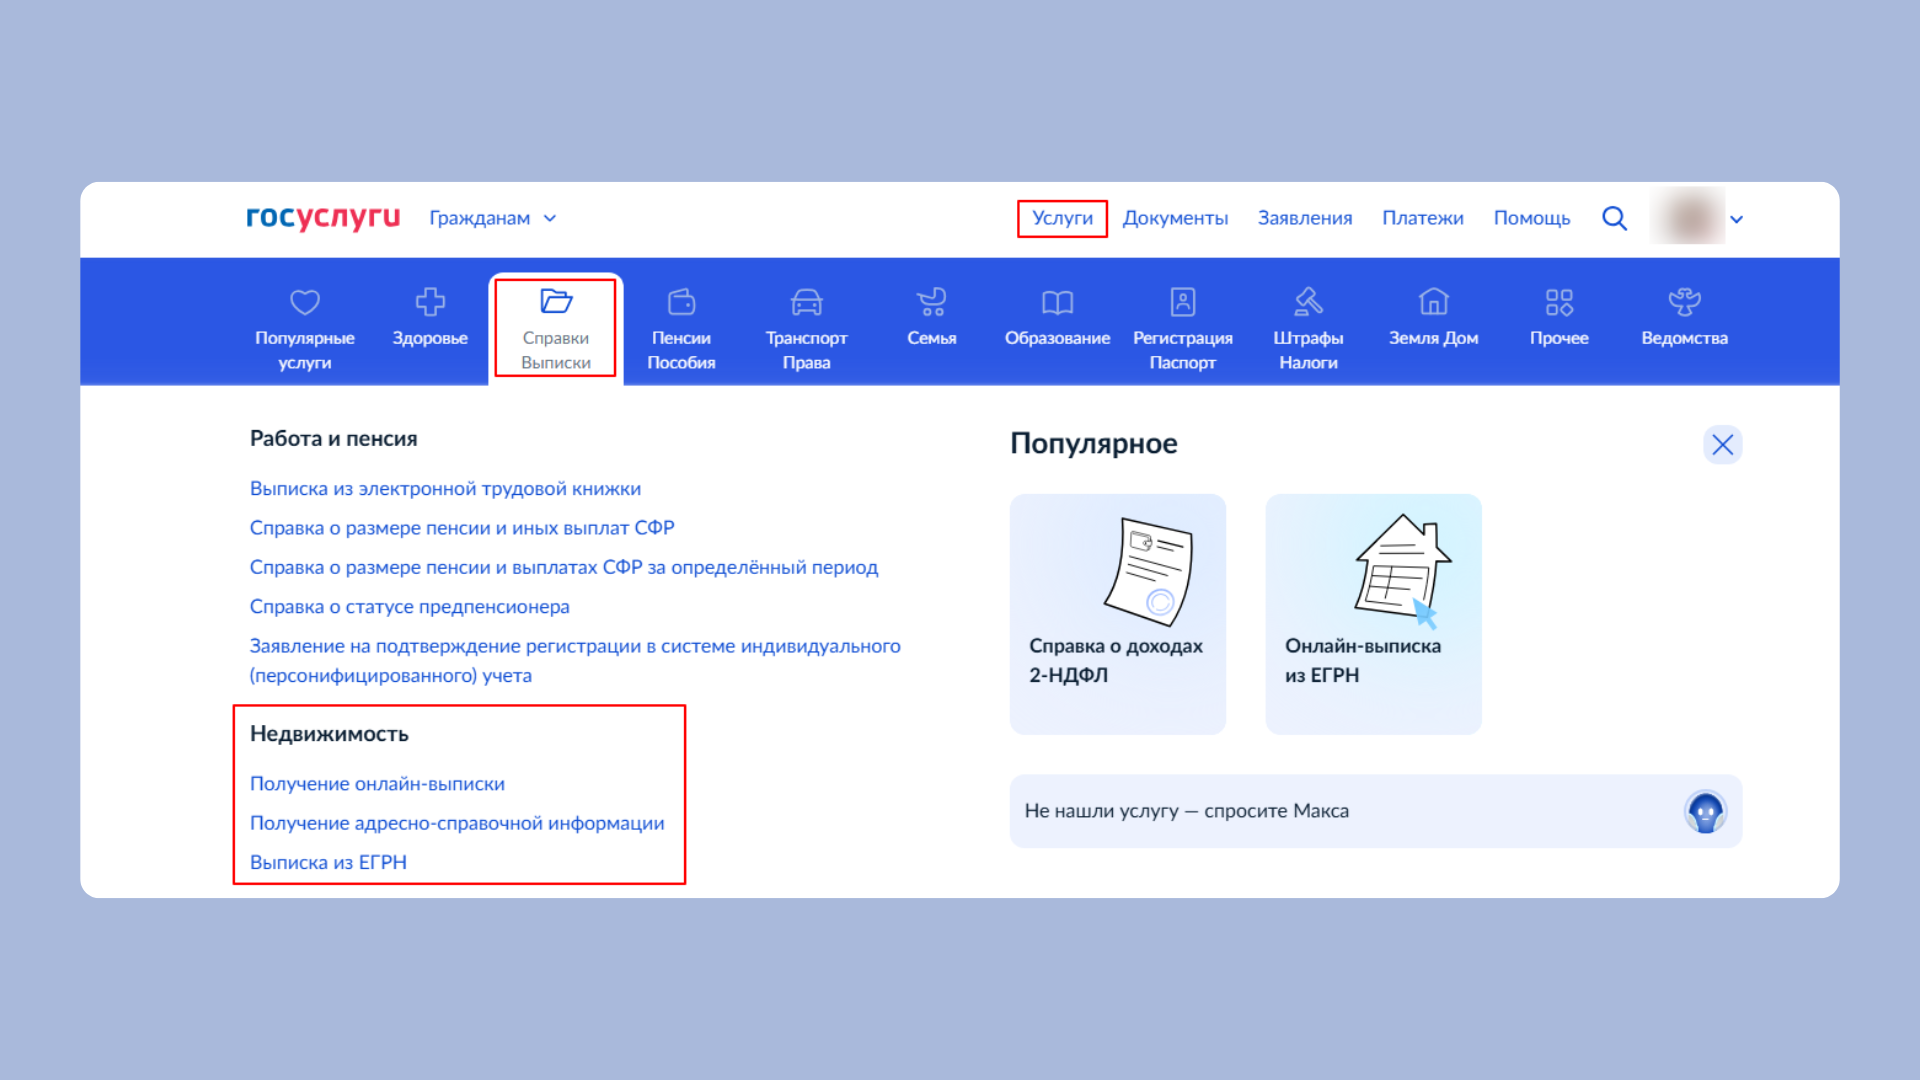
Task: Open the Документы top menu item
Action: tap(1175, 218)
